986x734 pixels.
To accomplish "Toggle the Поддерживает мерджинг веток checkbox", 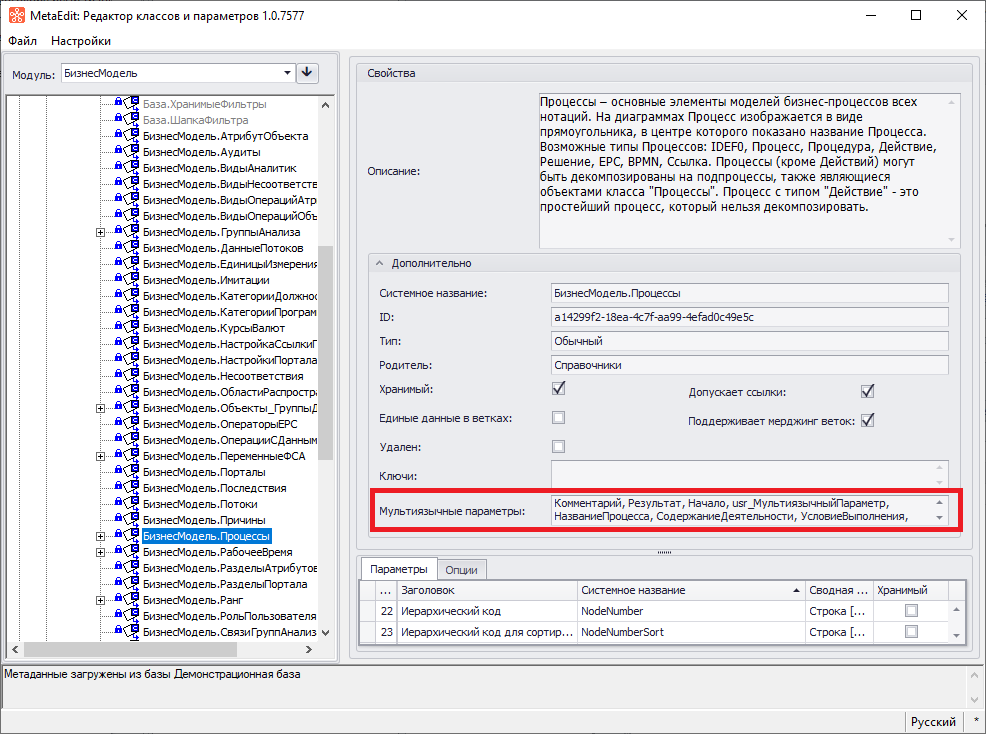I will click(x=868, y=420).
